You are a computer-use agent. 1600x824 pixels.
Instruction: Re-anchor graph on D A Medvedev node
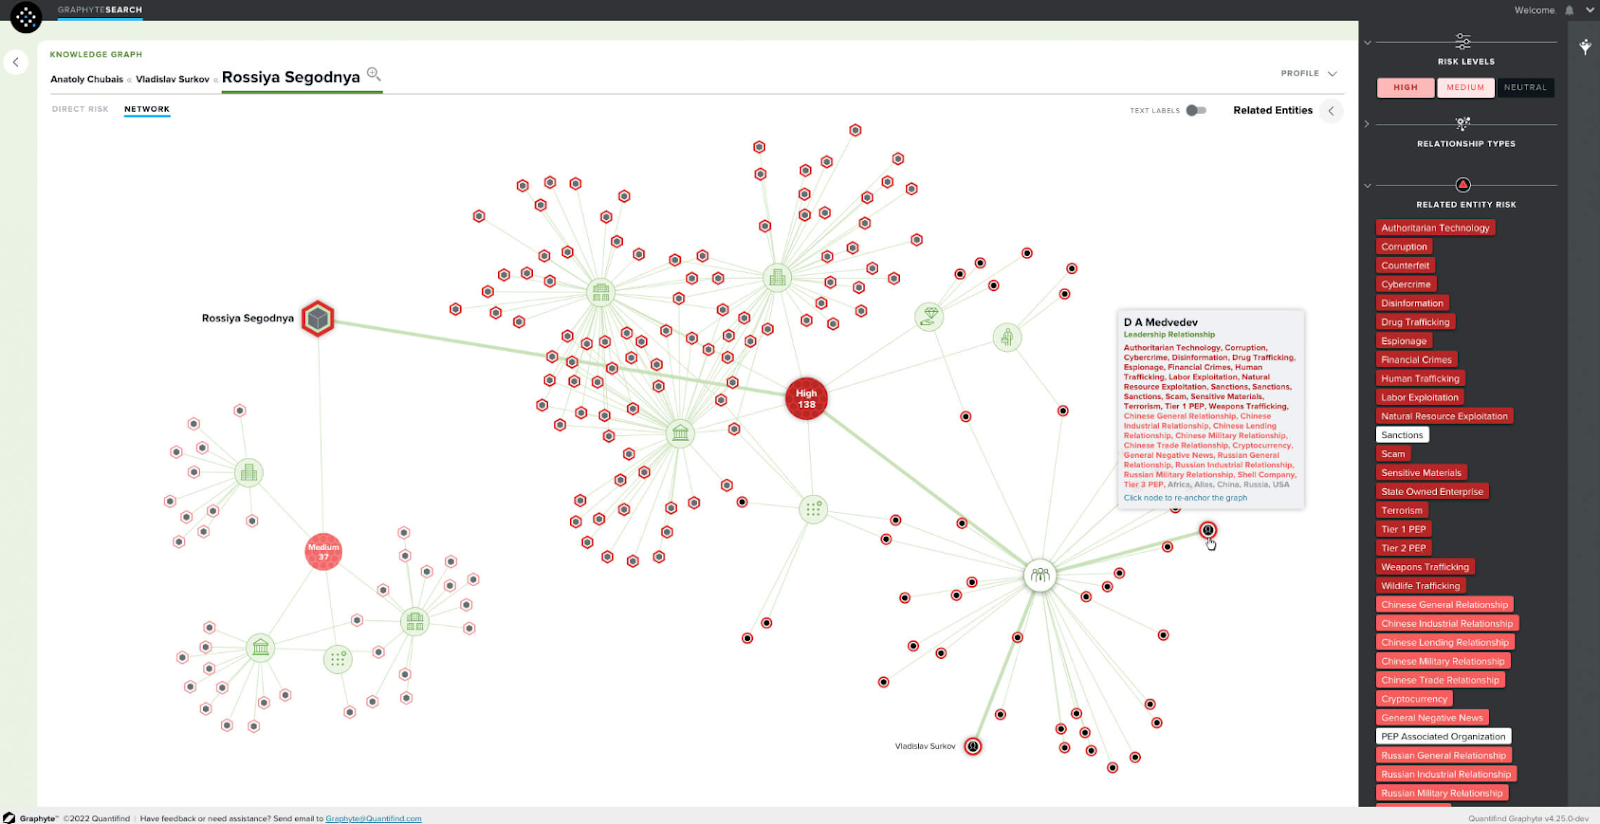[x=1208, y=530]
